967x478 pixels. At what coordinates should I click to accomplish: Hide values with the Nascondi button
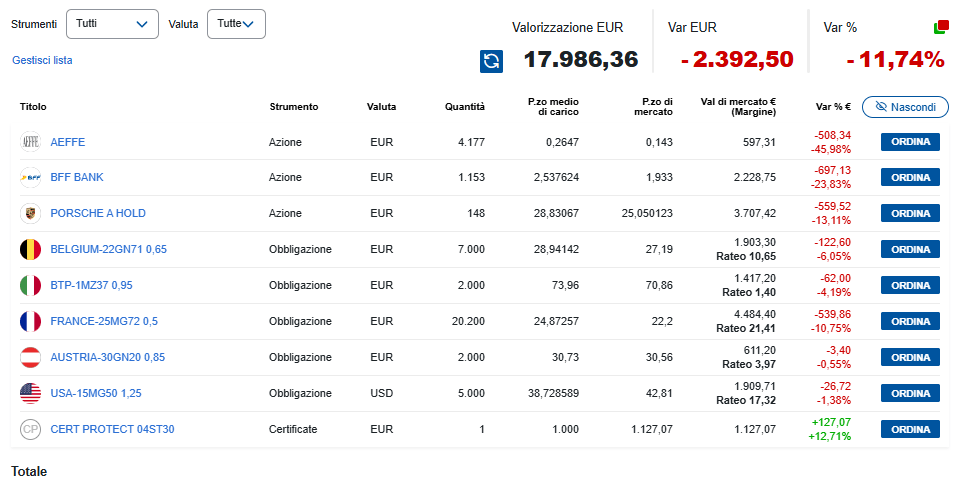905,107
